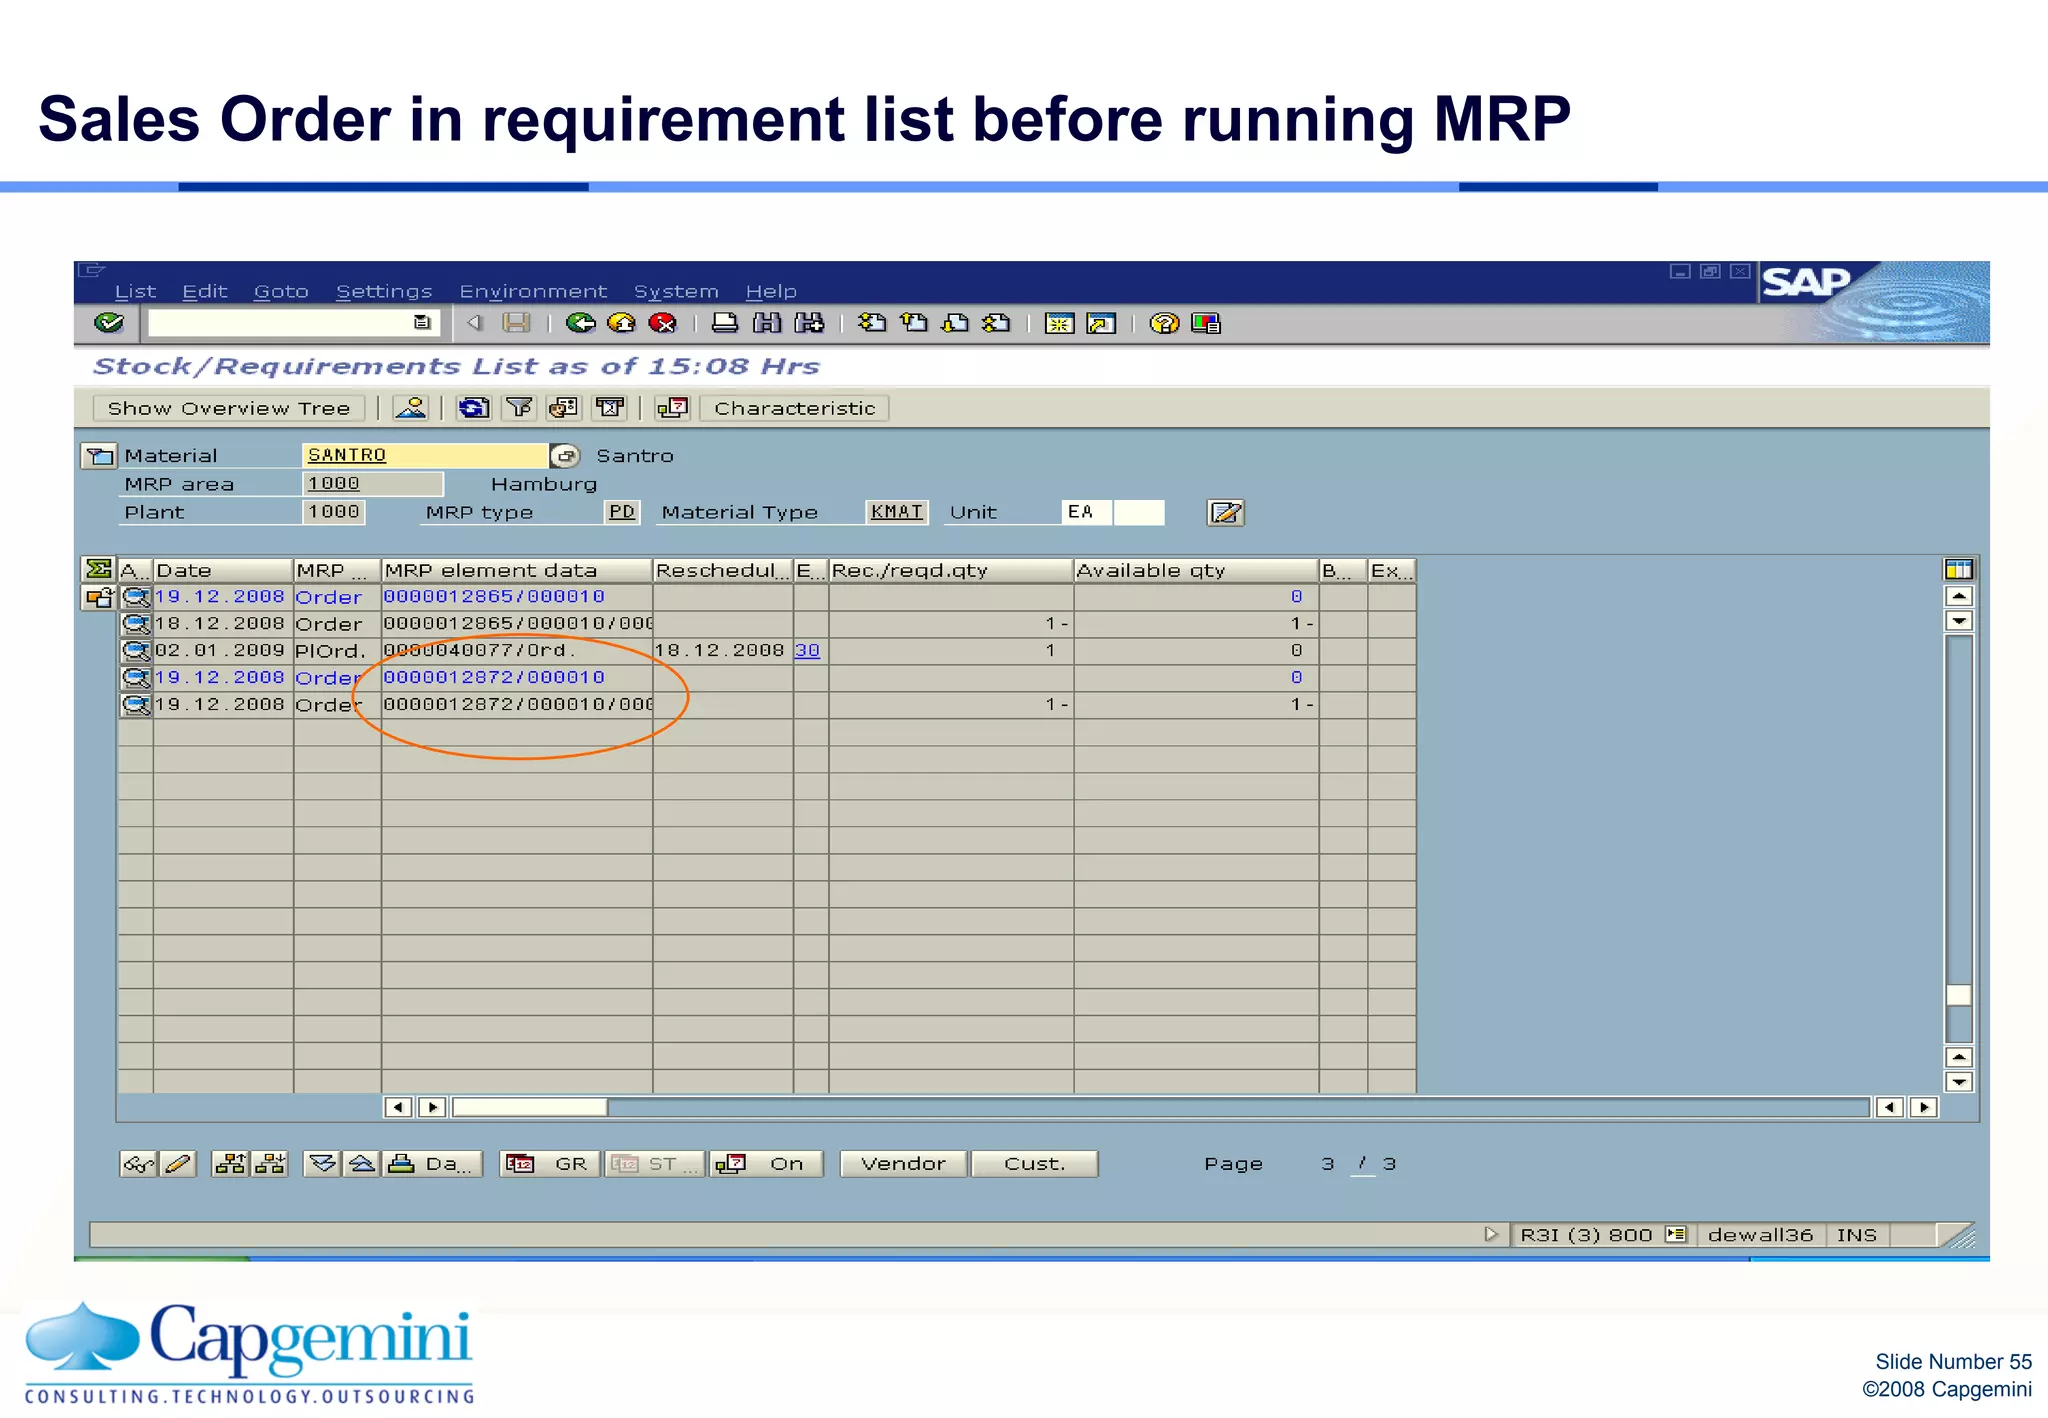2048x1418 pixels.
Task: Click the ST button
Action: 655,1164
